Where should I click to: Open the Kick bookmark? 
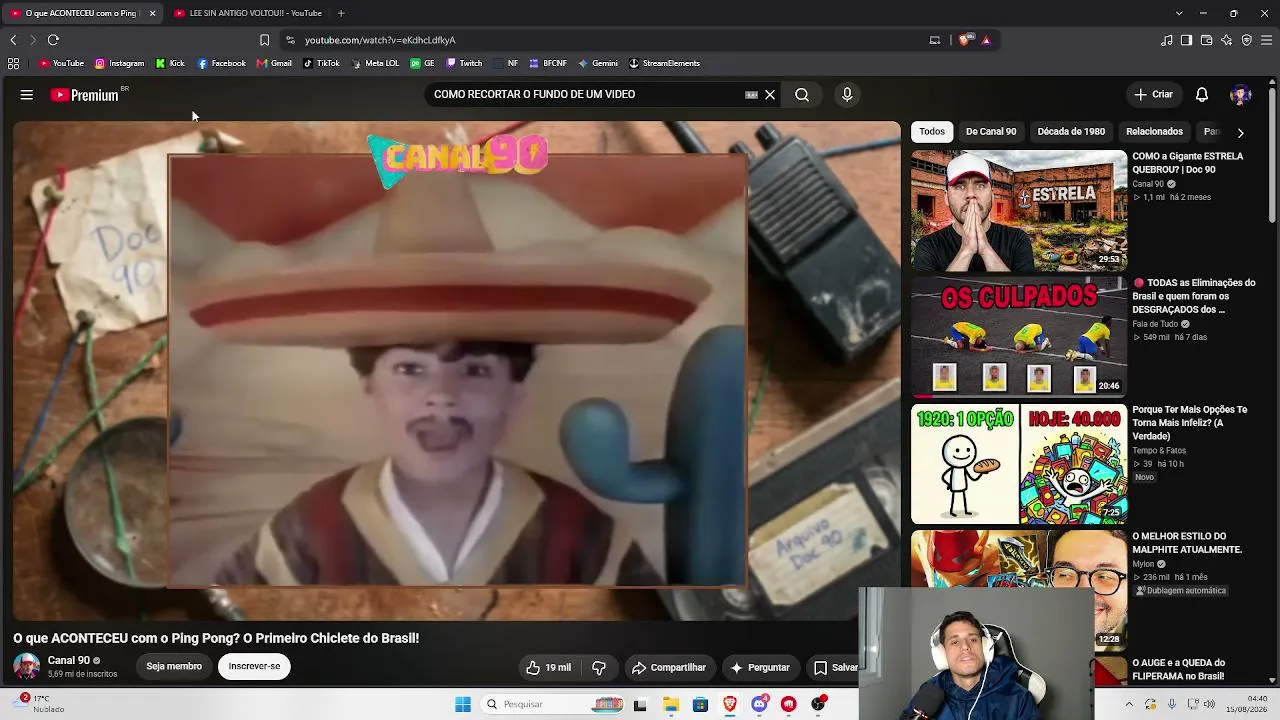(x=170, y=63)
